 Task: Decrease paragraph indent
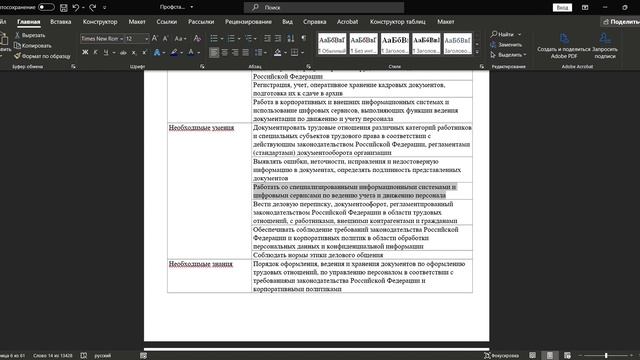tap(267, 38)
